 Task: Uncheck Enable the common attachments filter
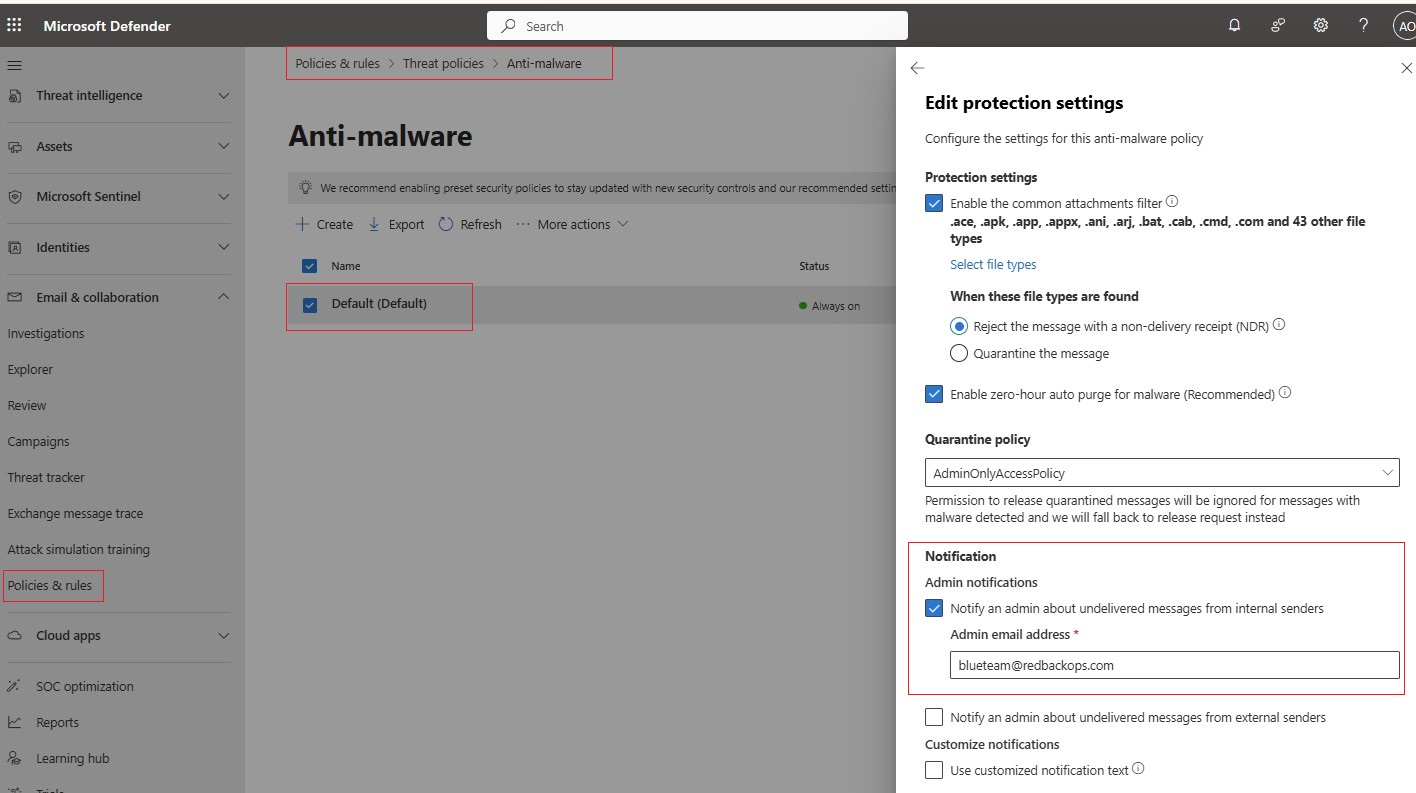tap(934, 203)
